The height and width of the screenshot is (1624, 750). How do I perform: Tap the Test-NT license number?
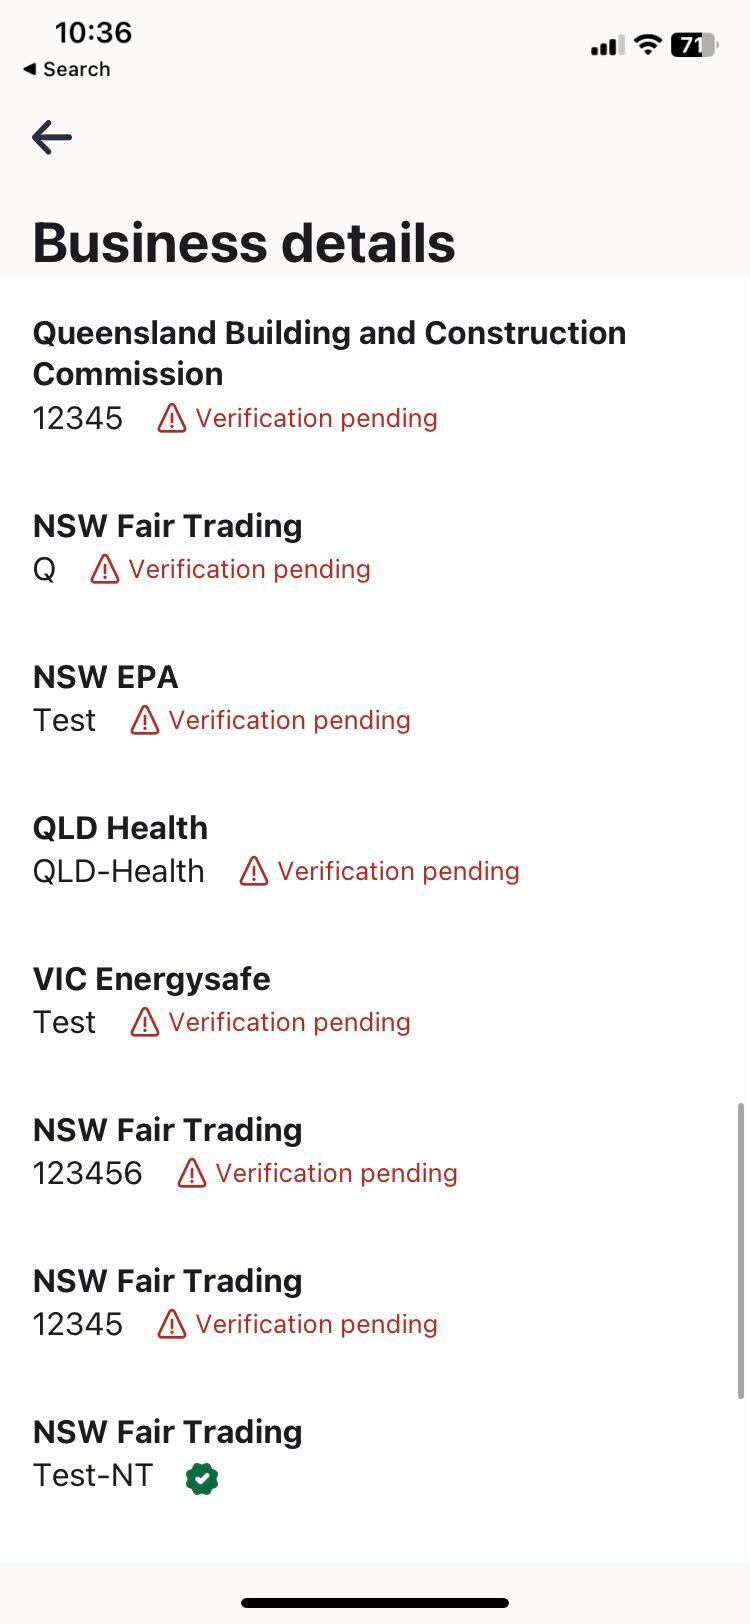(x=93, y=1475)
